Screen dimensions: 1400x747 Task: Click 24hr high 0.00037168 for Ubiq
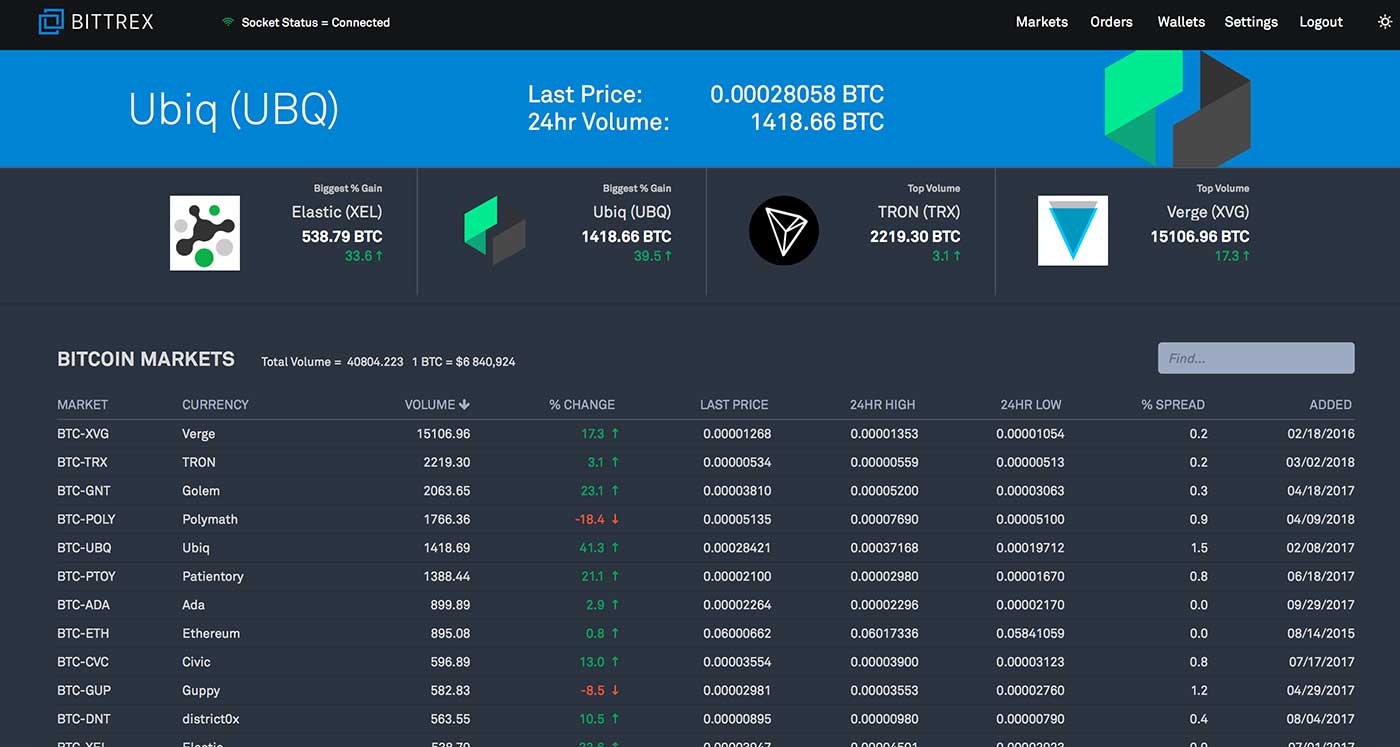click(884, 548)
